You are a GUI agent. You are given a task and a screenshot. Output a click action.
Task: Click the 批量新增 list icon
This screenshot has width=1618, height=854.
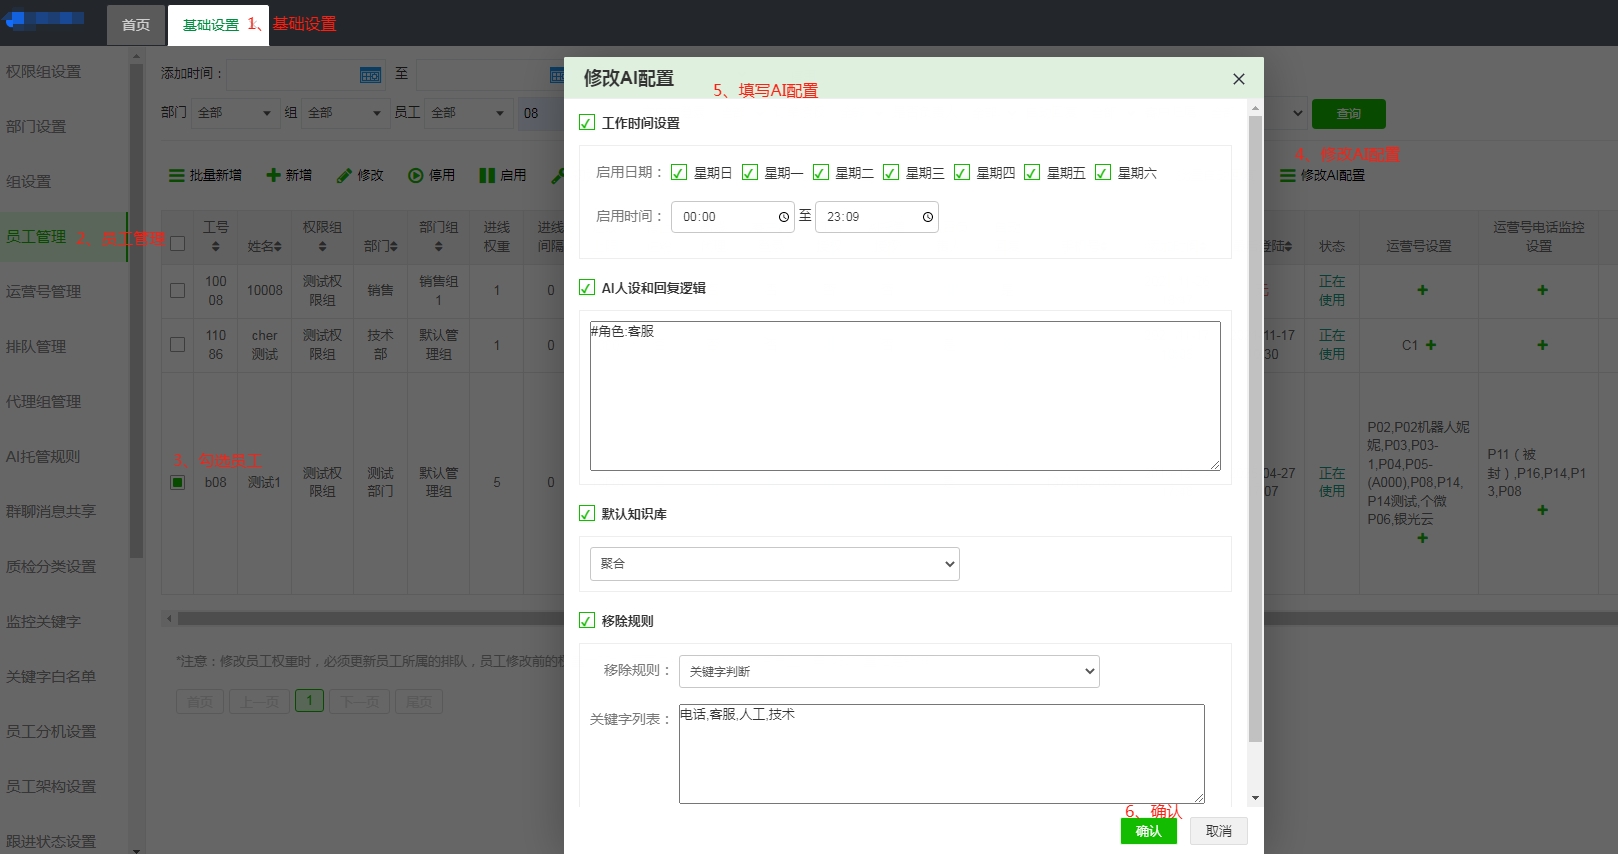(x=176, y=175)
